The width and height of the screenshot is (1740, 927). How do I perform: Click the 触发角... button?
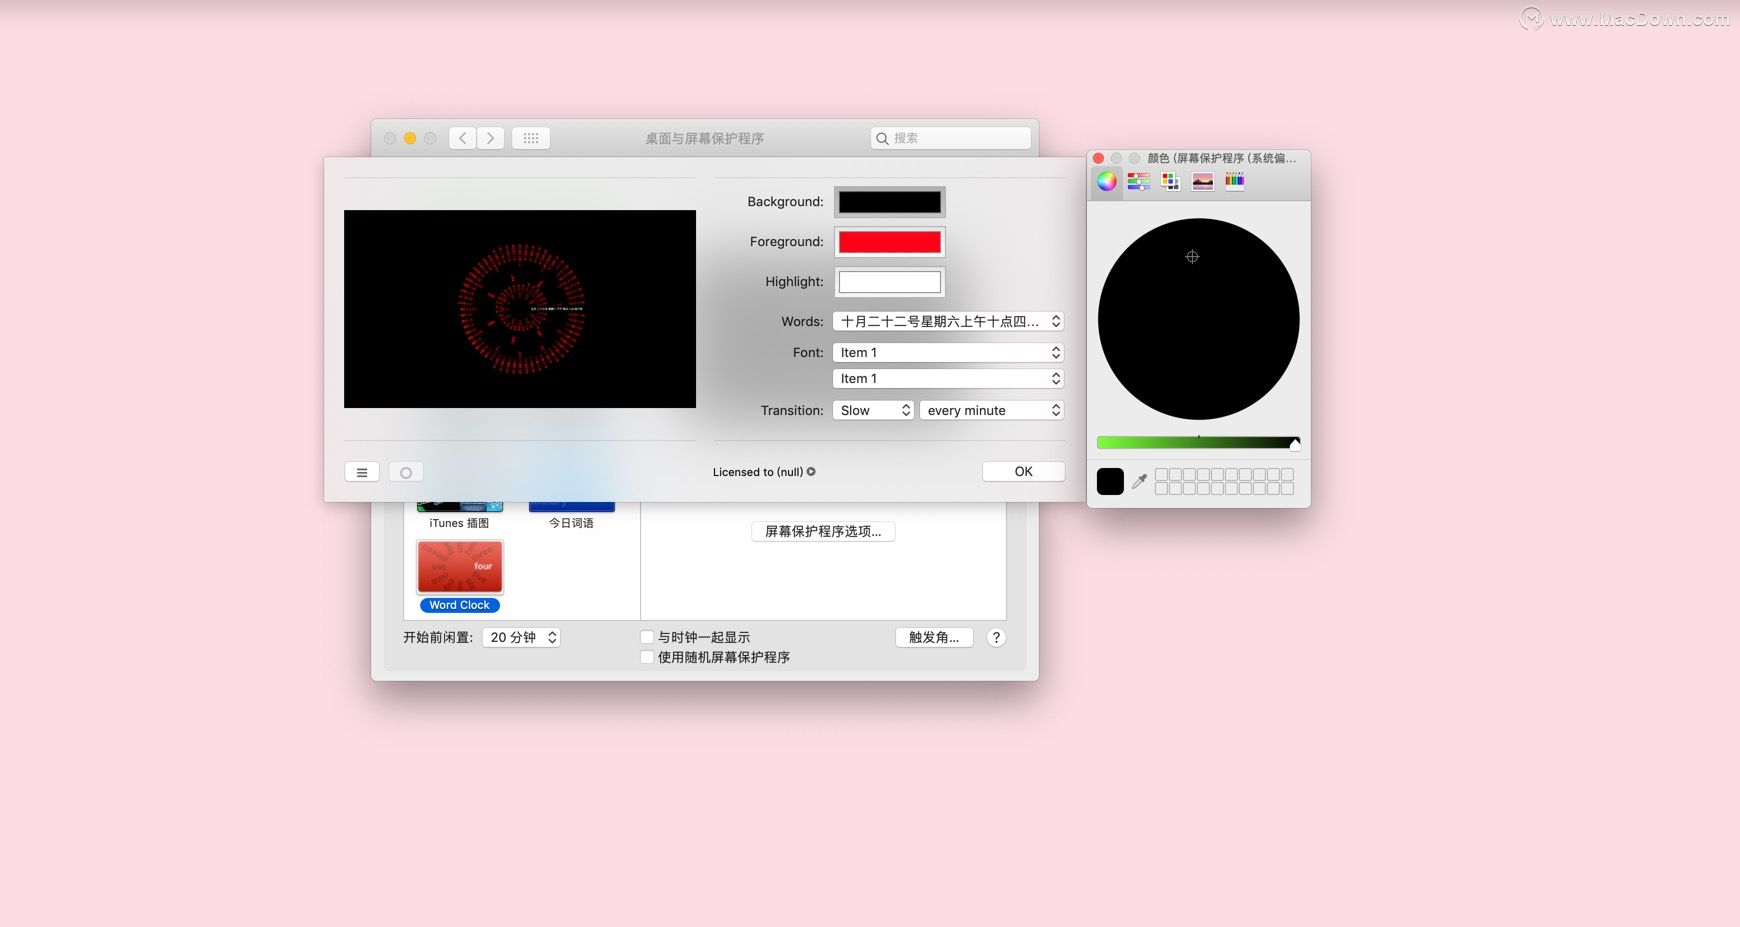(x=933, y=637)
